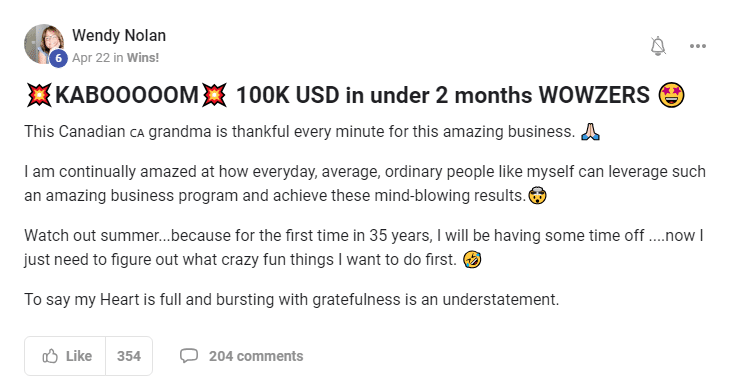Click Wendy Nolan's profile avatar
This screenshot has width=749, height=389.
point(44,44)
